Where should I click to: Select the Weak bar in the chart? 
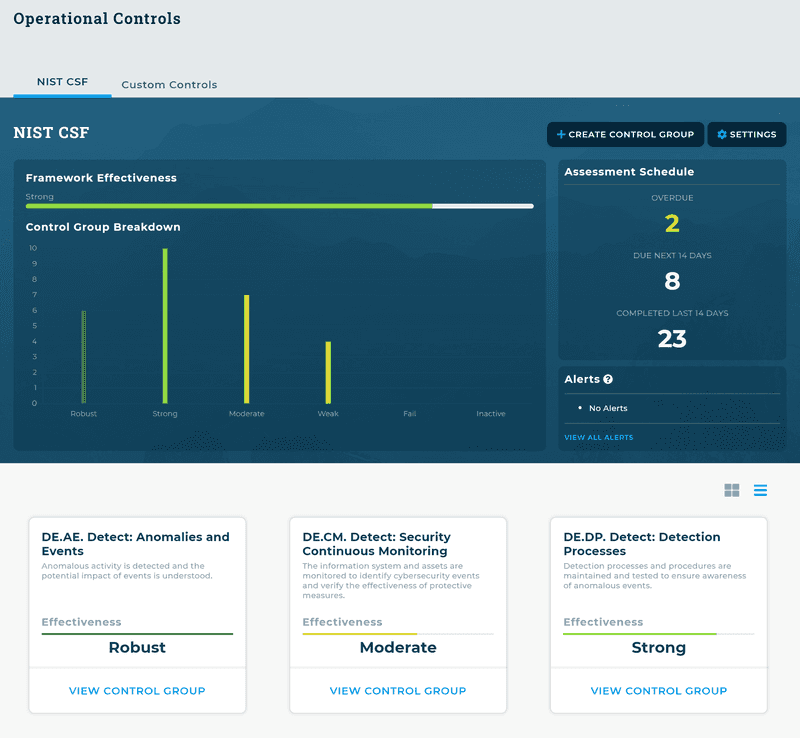[x=328, y=372]
